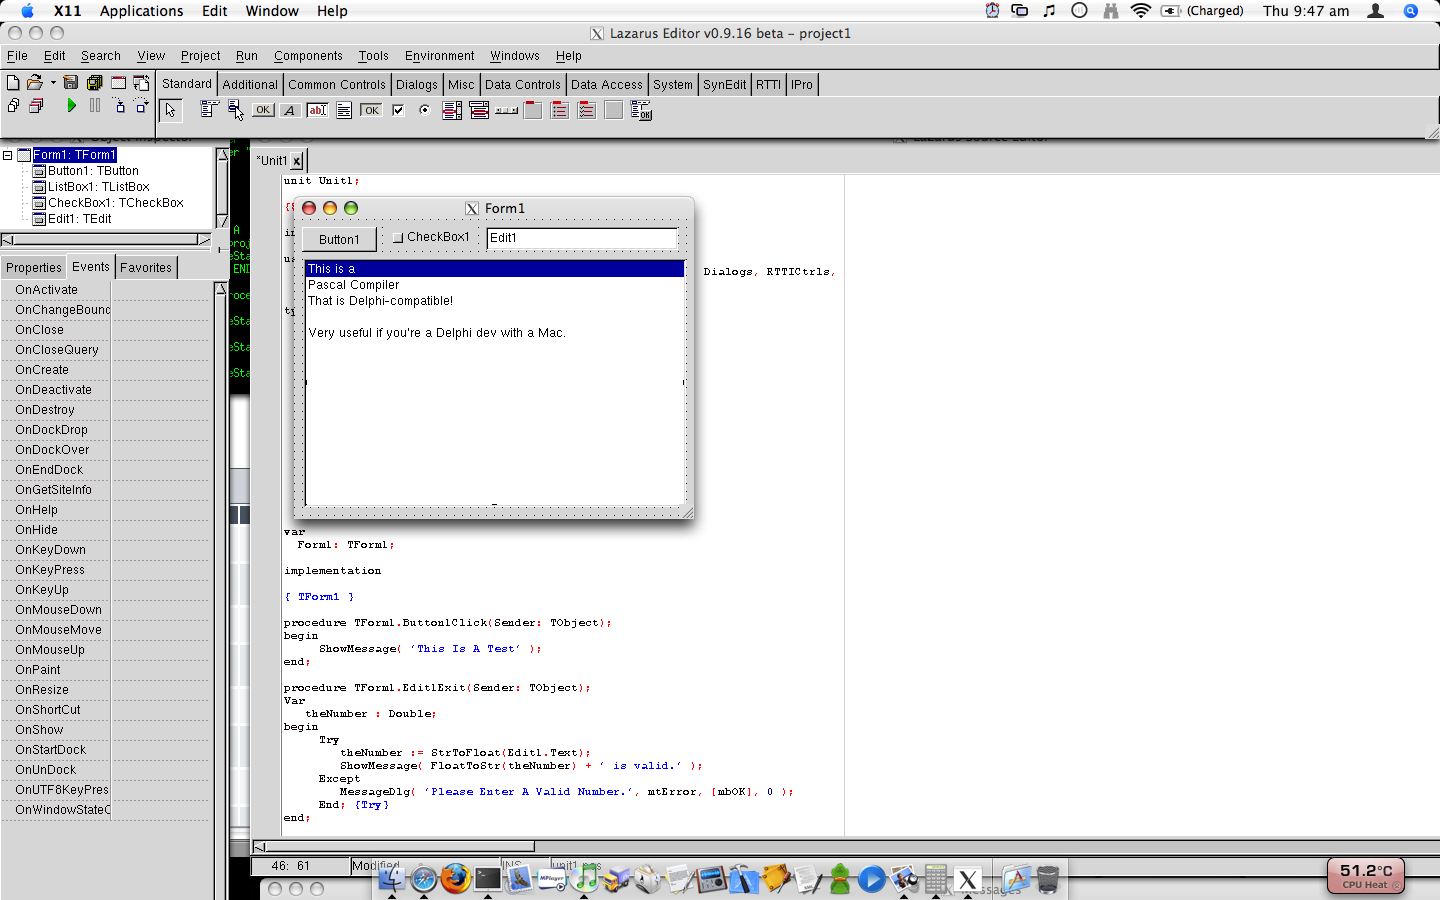1440x900 pixels.
Task: Run the project with green arrow
Action: [x=71, y=105]
